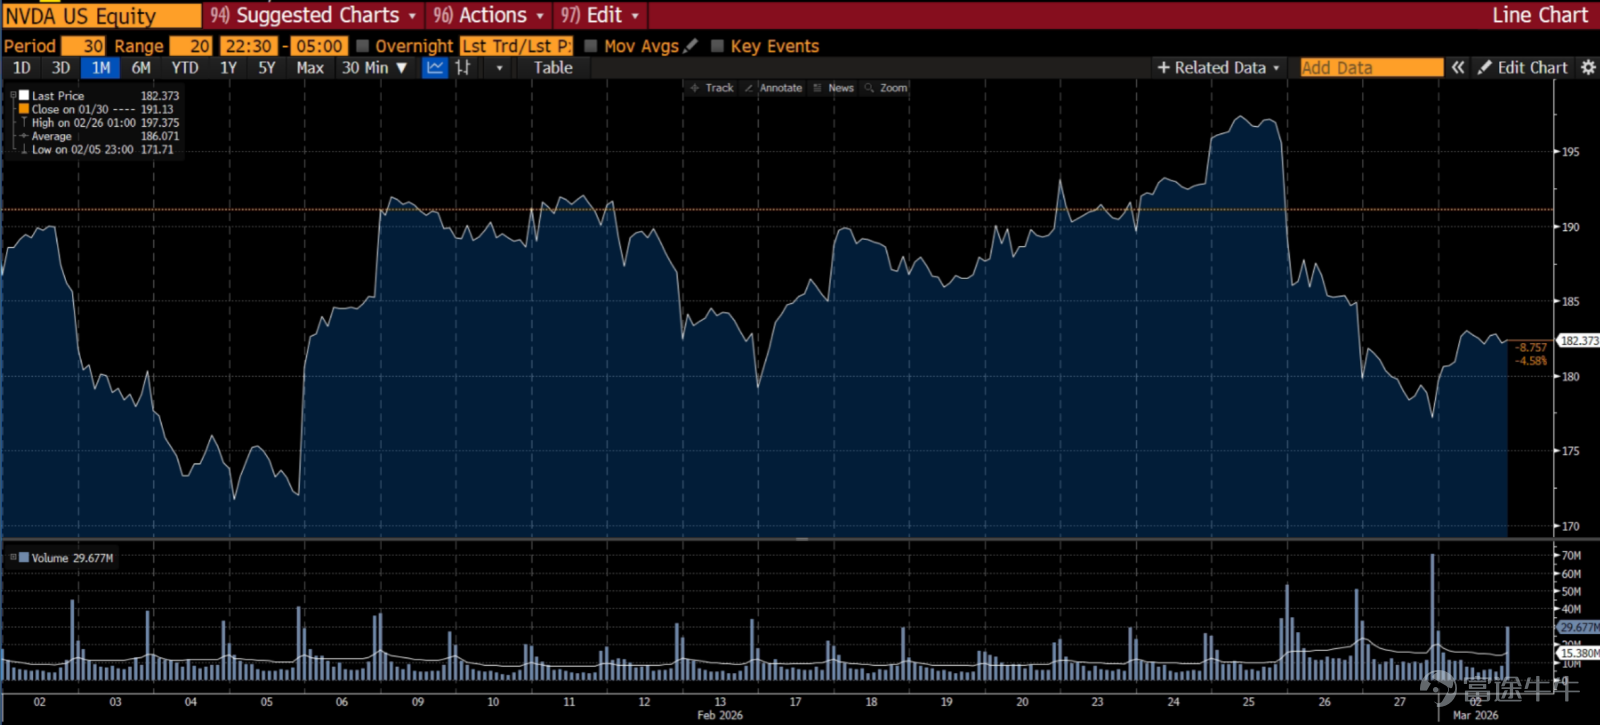Select the Max time range tab
This screenshot has width=1600, height=725.
310,68
